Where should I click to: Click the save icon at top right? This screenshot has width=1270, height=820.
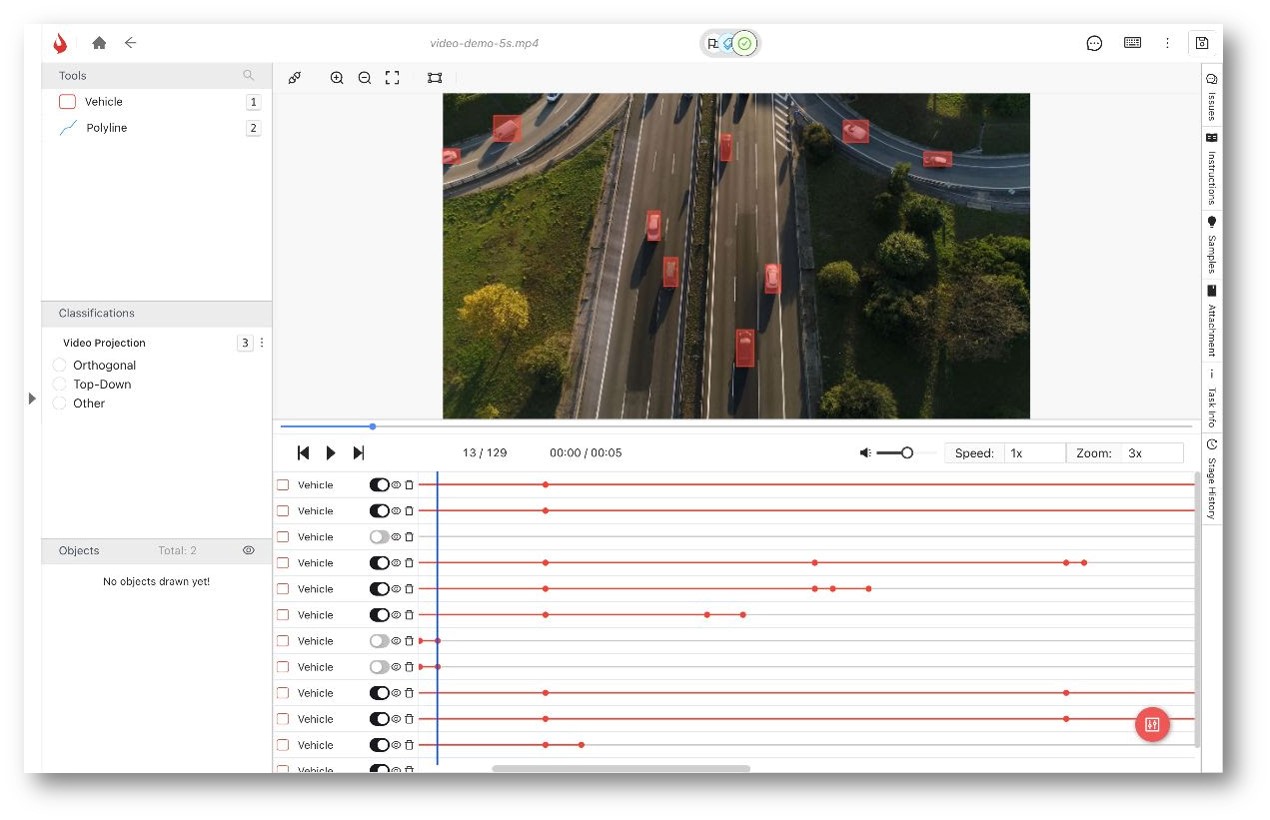point(1201,43)
